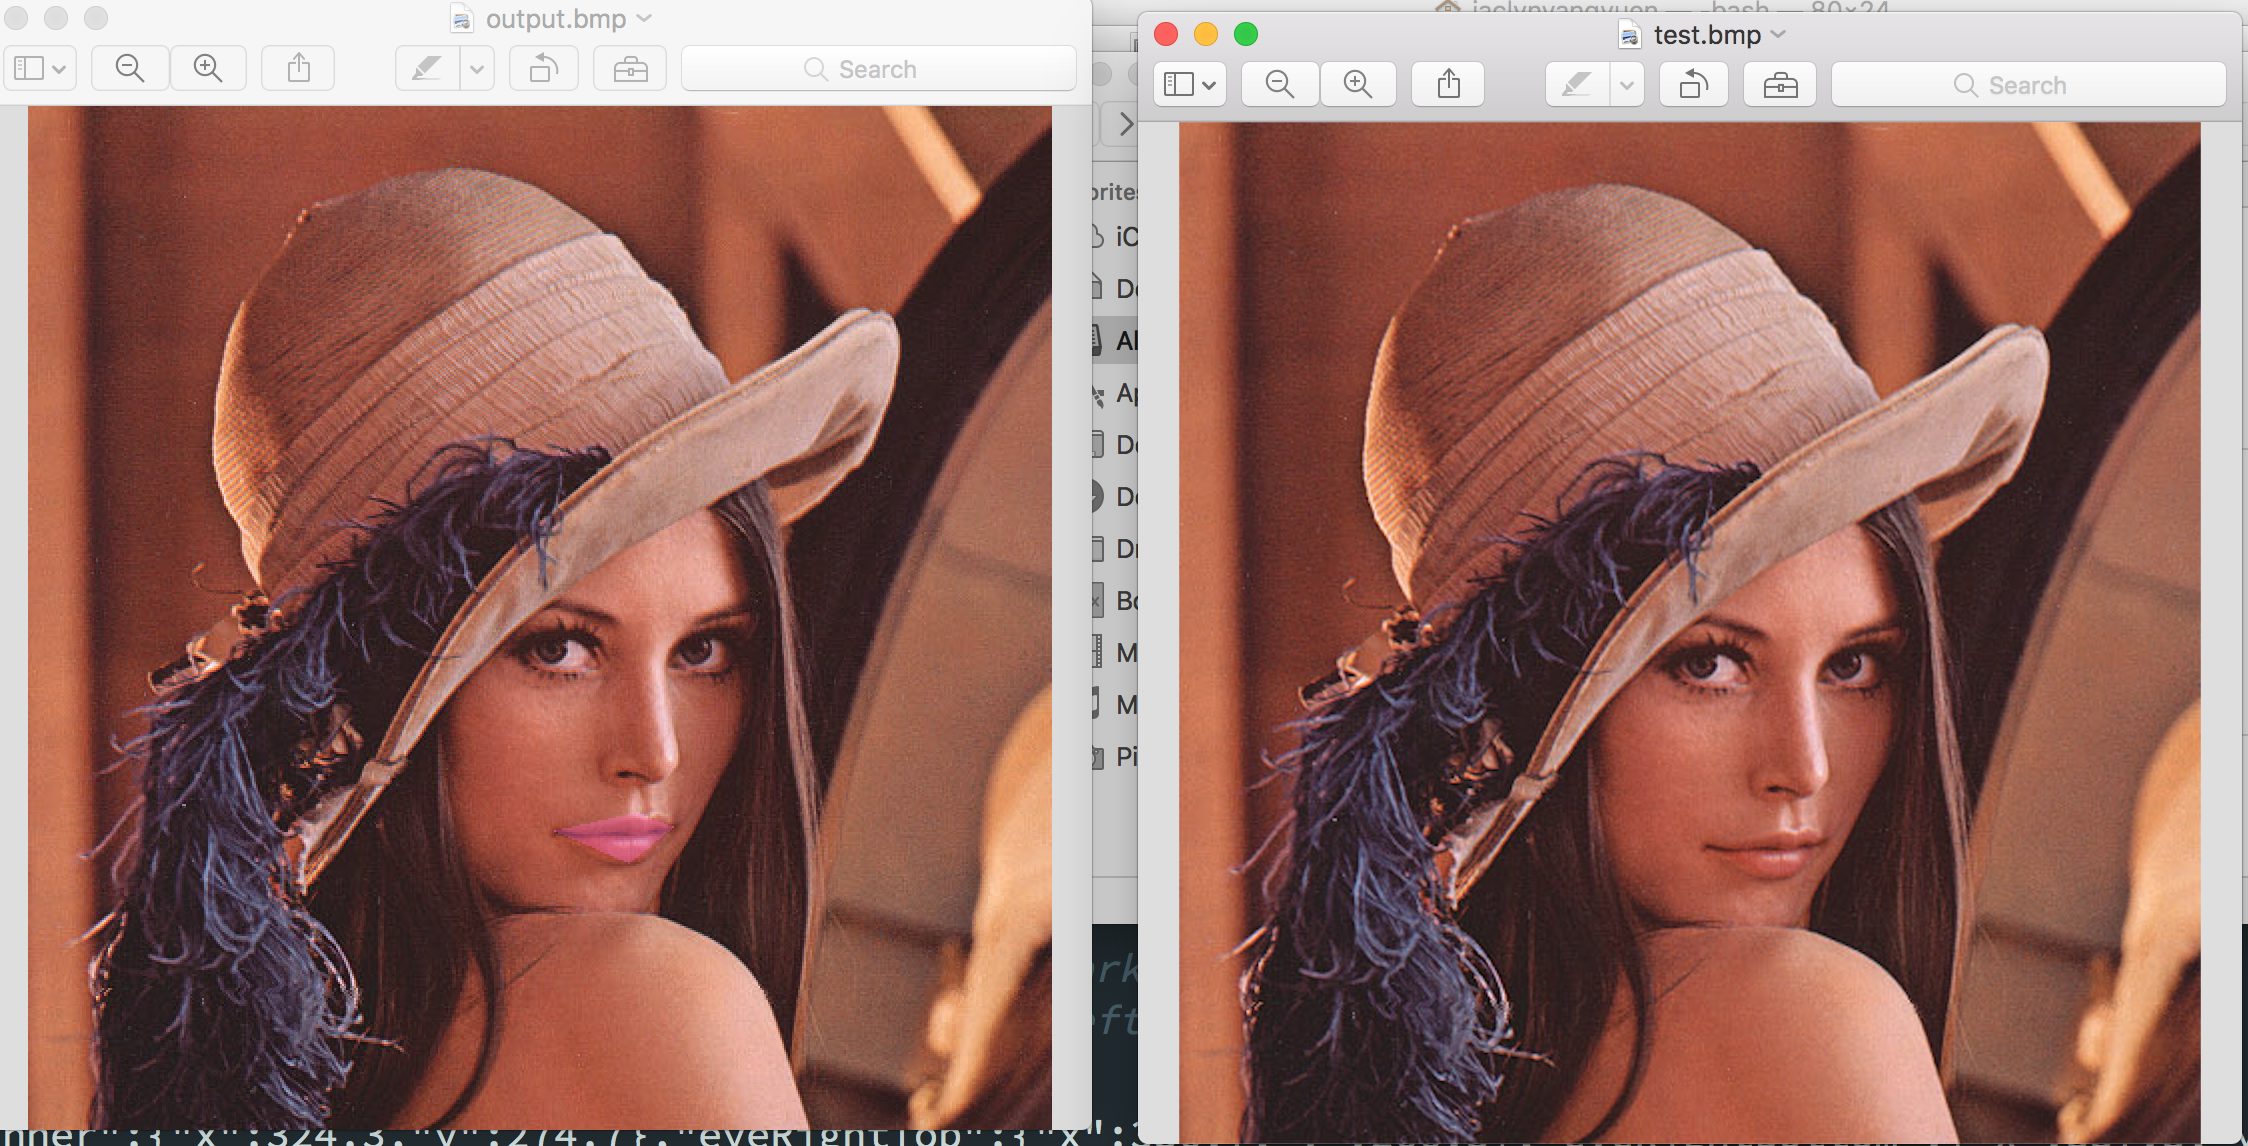Show Markup toolbar in test.bmp window
The height and width of the screenshot is (1146, 2248).
(x=1780, y=85)
